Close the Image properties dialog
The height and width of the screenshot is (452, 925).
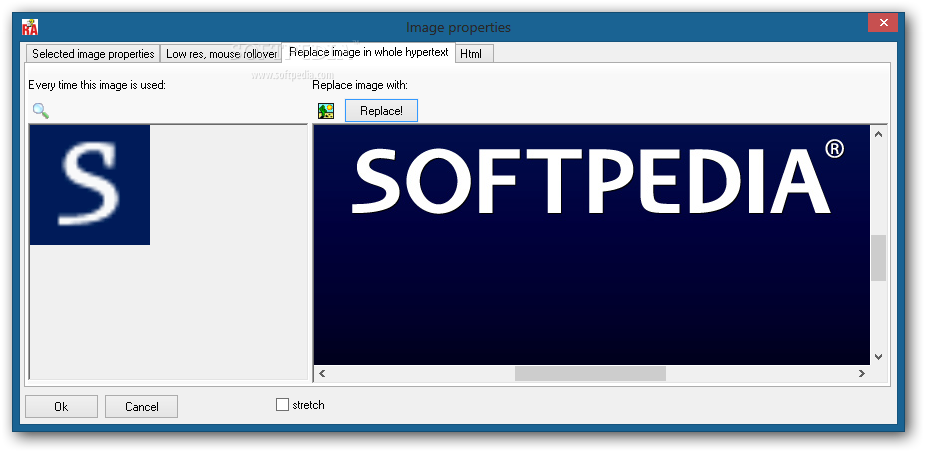click(883, 23)
